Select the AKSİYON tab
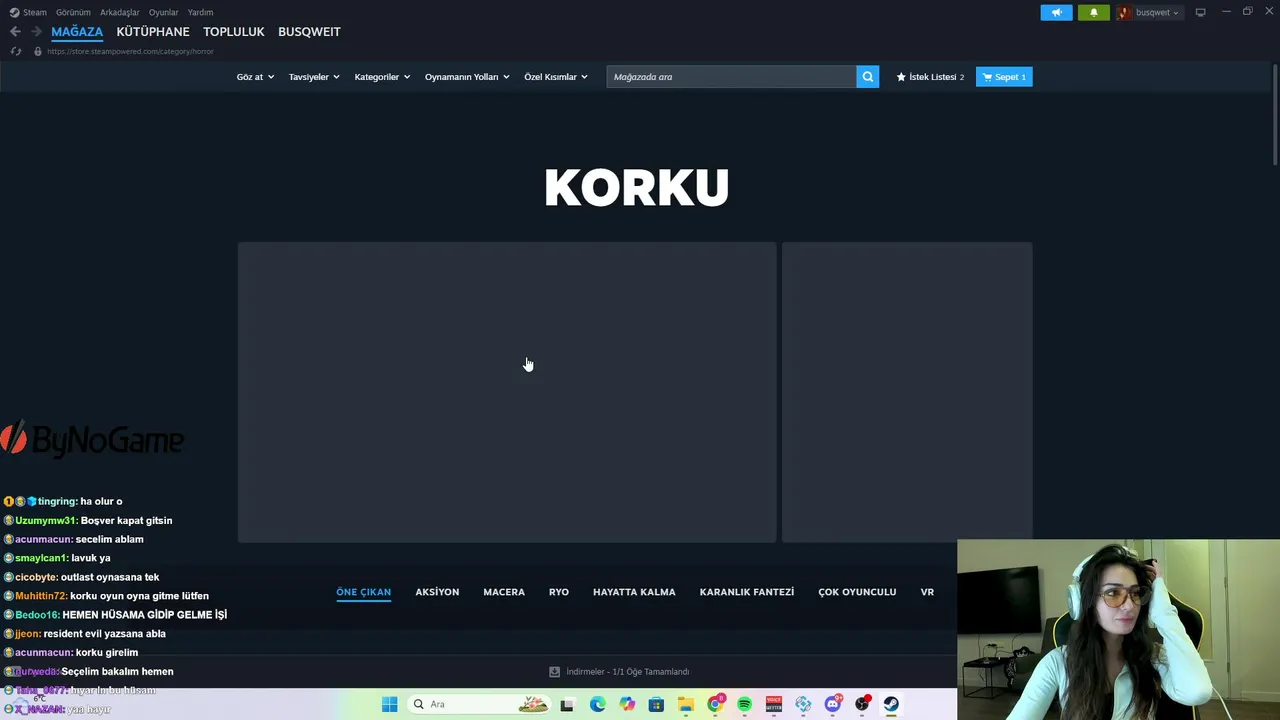Image resolution: width=1280 pixels, height=720 pixels. click(x=437, y=592)
